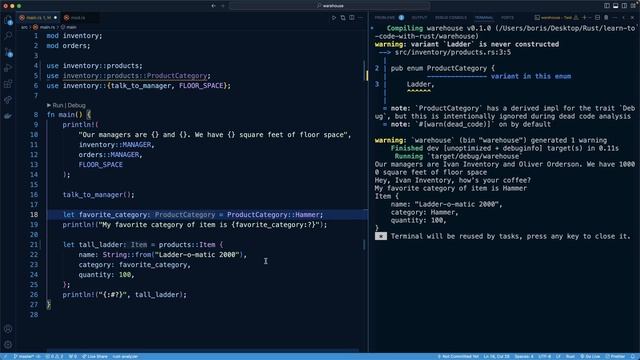Open the Docker view in activity bar
The width and height of the screenshot is (640, 360).
tap(8, 116)
